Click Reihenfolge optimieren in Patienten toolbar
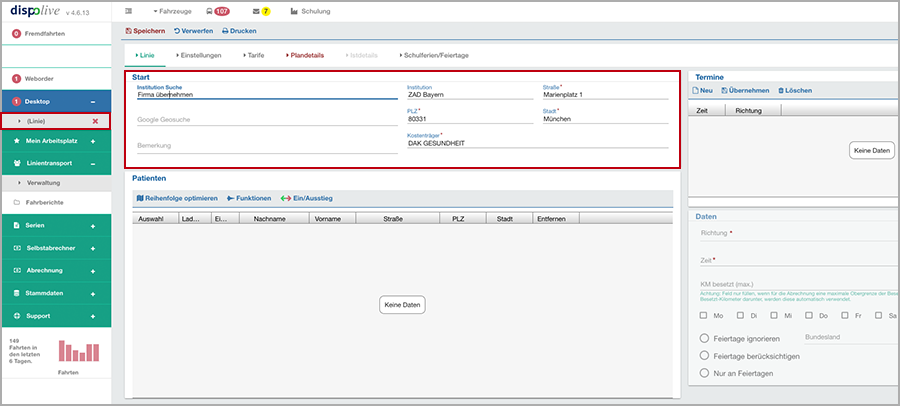Image resolution: width=900 pixels, height=406 pixels. point(177,198)
